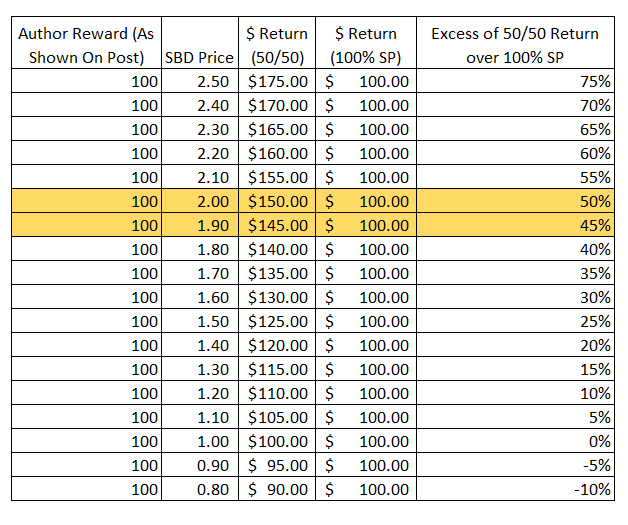The image size is (628, 525).
Task: Select the highlighted SBD price cell 1.90
Action: [x=200, y=225]
